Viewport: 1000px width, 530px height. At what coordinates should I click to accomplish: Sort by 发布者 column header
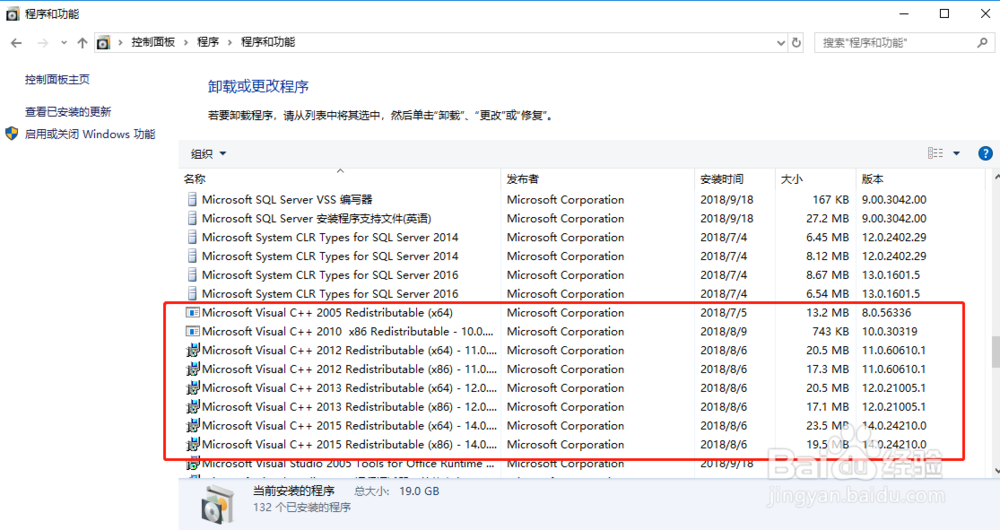(598, 179)
